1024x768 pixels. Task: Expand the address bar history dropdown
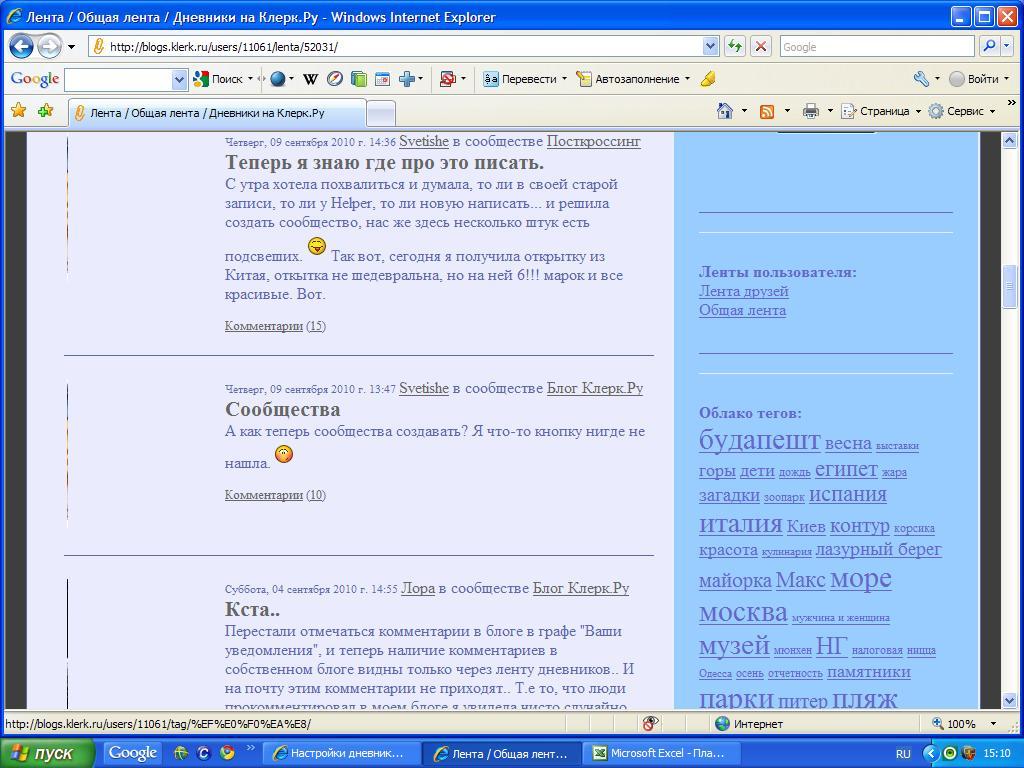[x=711, y=46]
